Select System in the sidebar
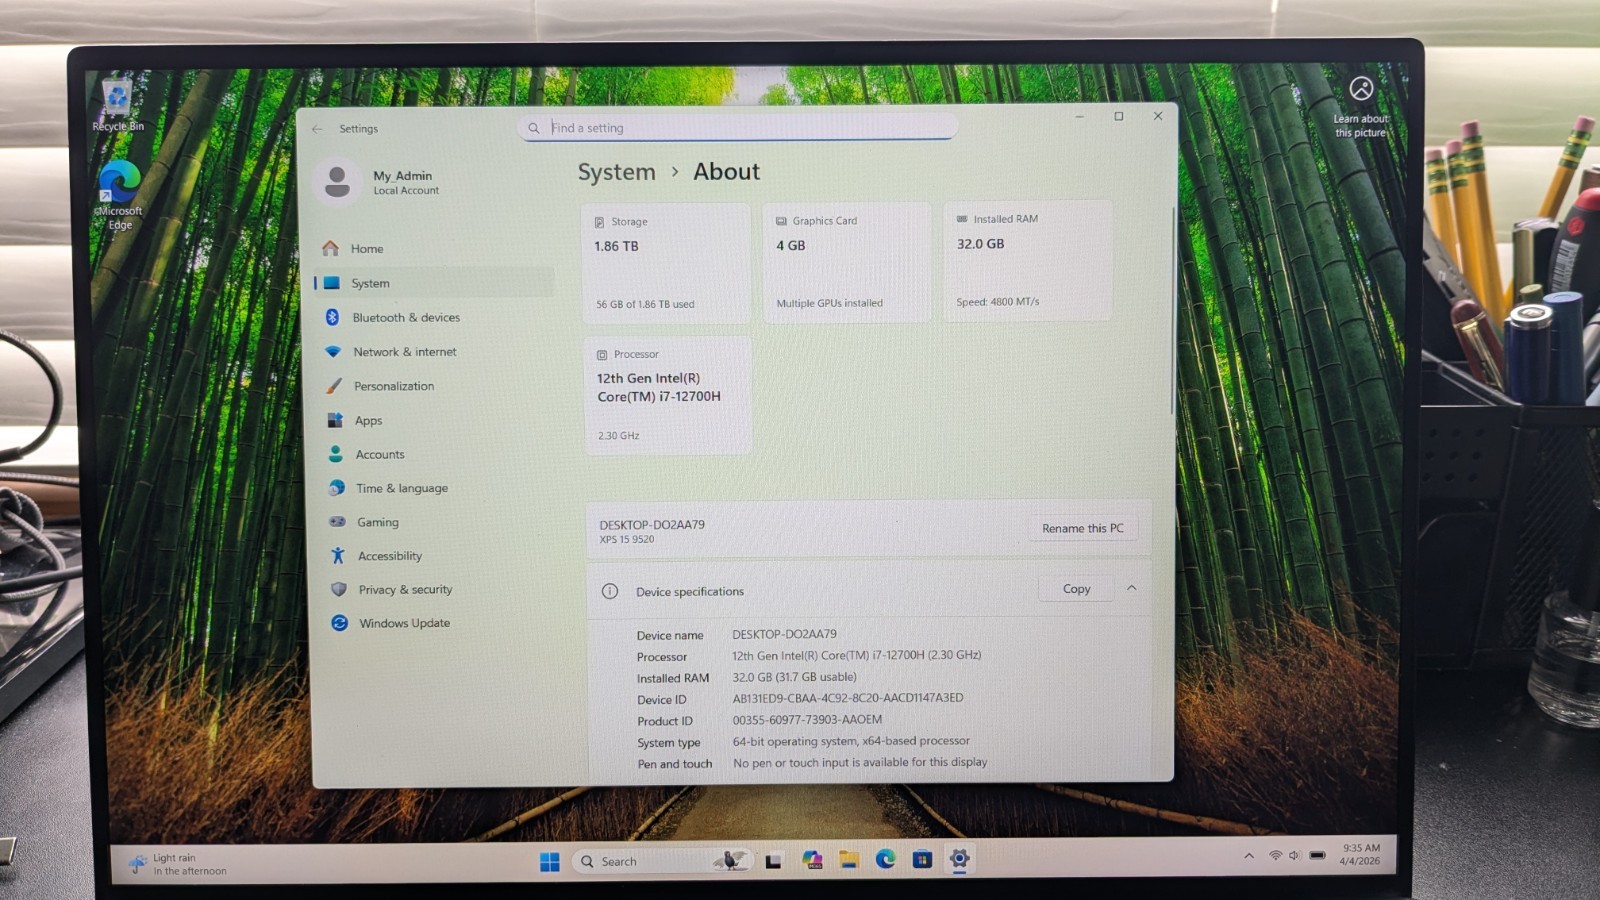Screen dimensions: 1600x900 434,283
